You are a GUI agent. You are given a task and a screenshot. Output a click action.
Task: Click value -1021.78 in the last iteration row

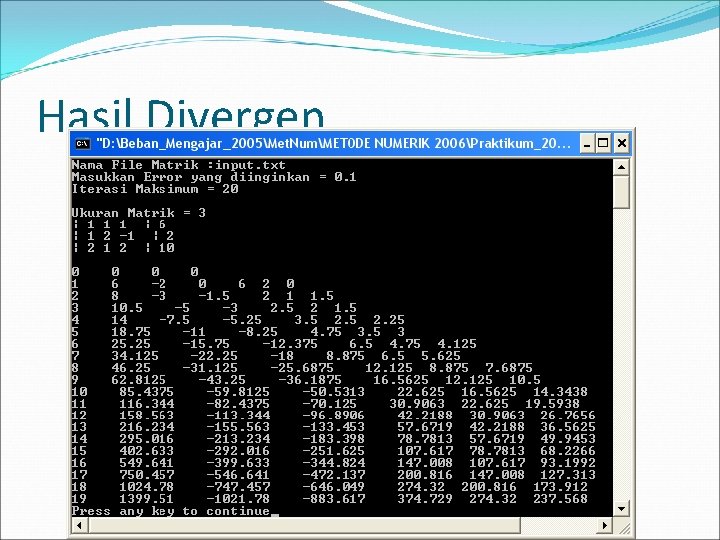pyautogui.click(x=238, y=499)
